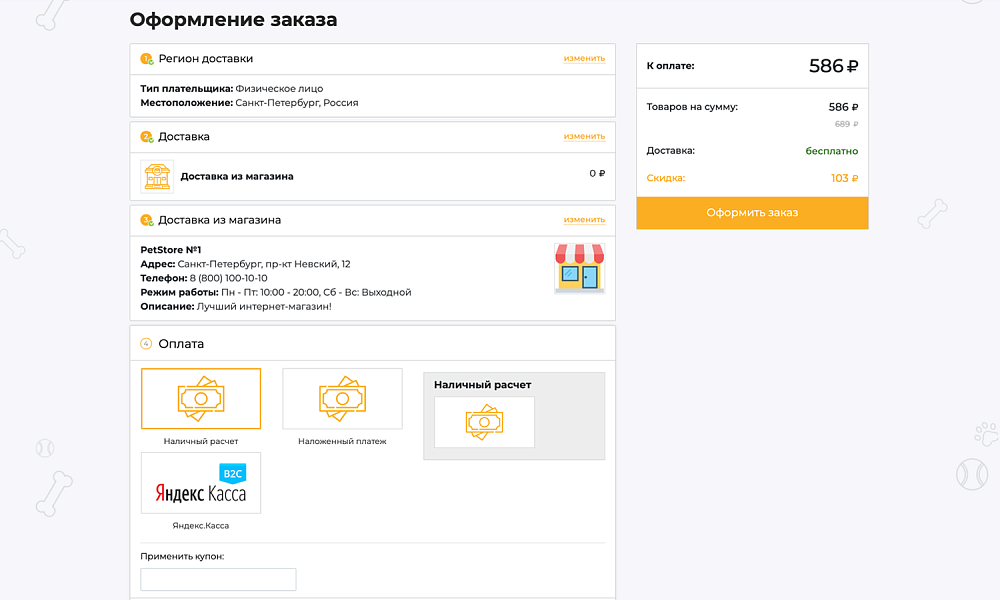Click the бесплатно delivery label
The image size is (1000, 600).
832,150
